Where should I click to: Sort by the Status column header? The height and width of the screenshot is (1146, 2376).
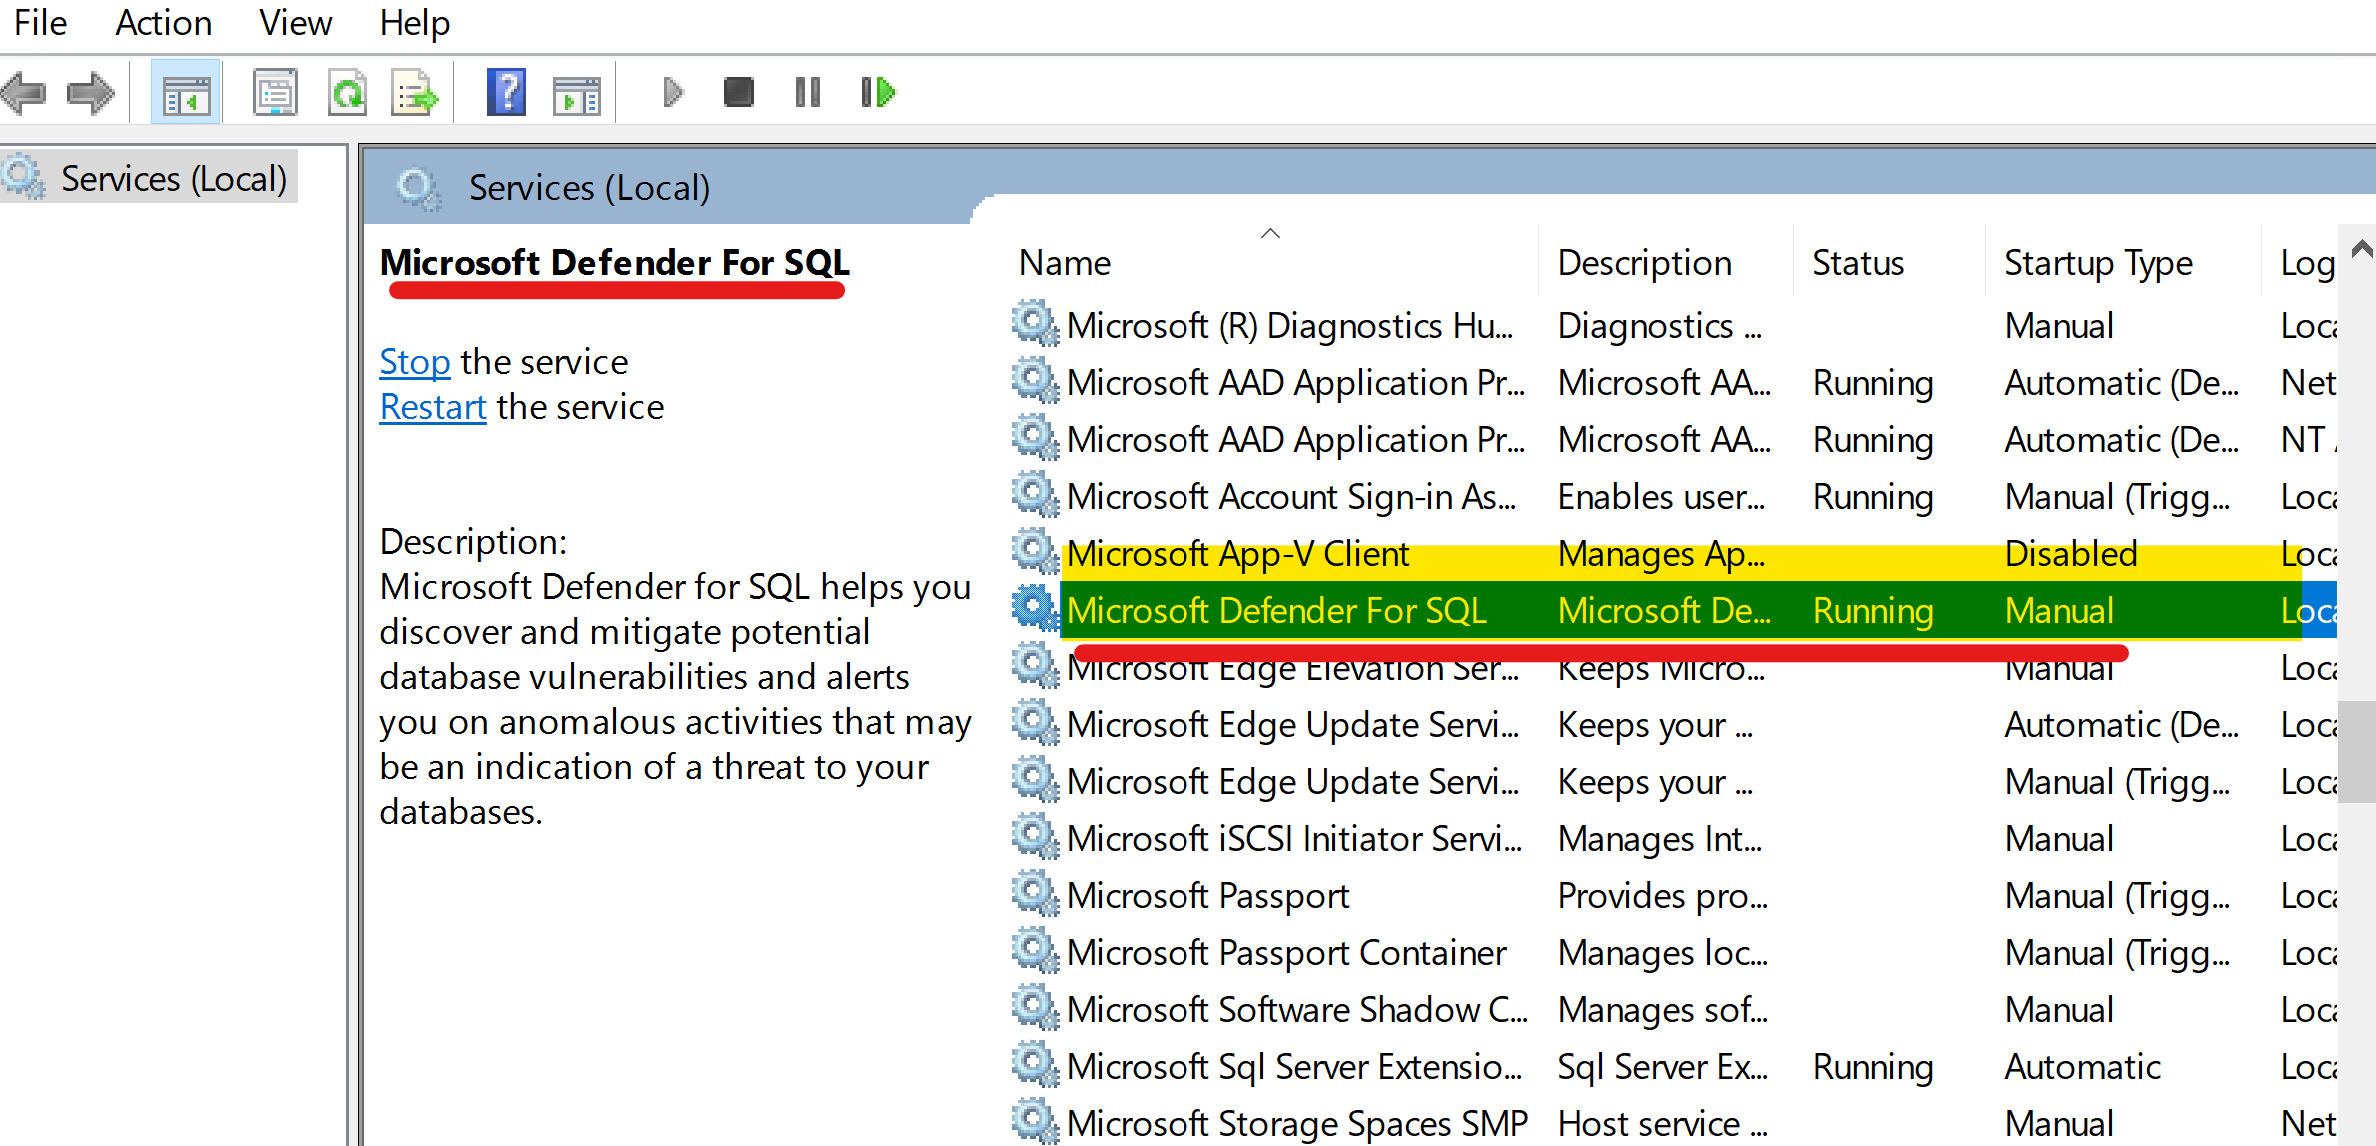tap(1887, 262)
